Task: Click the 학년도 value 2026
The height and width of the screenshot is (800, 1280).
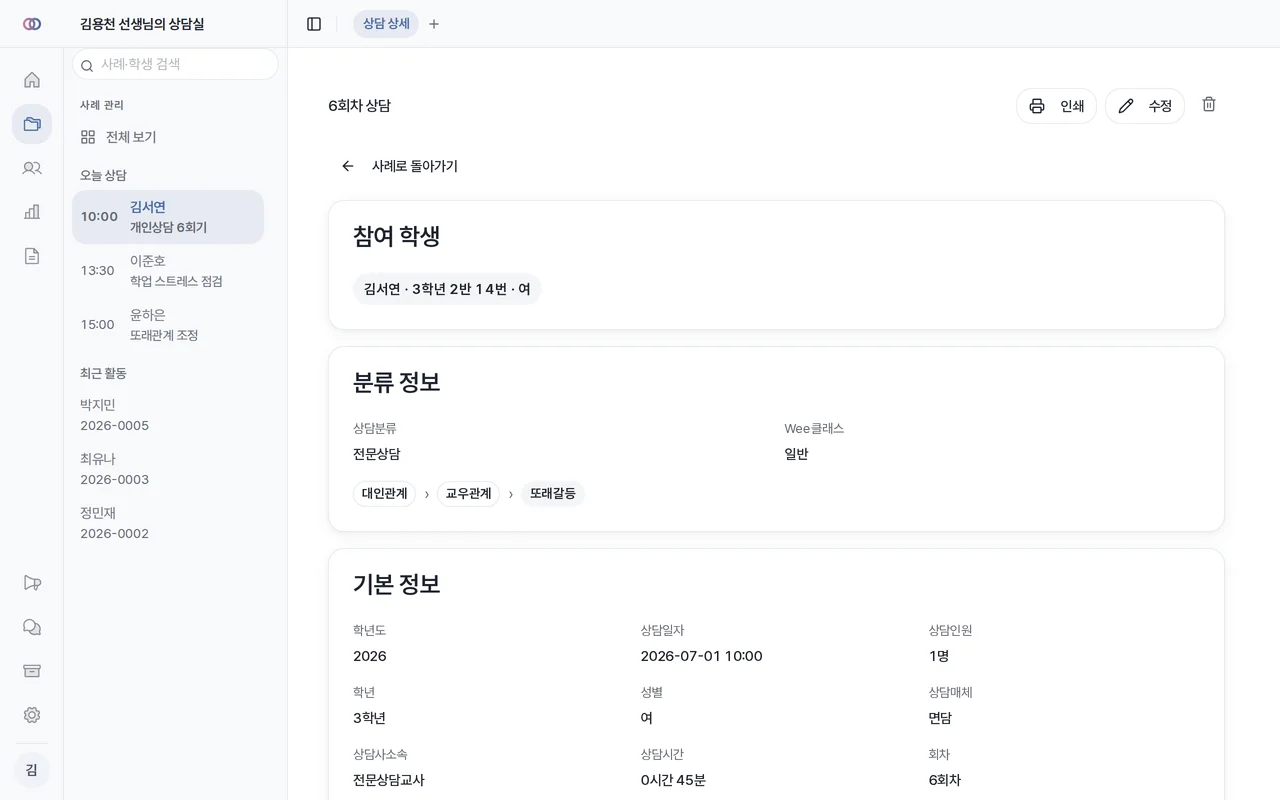Action: [x=370, y=656]
